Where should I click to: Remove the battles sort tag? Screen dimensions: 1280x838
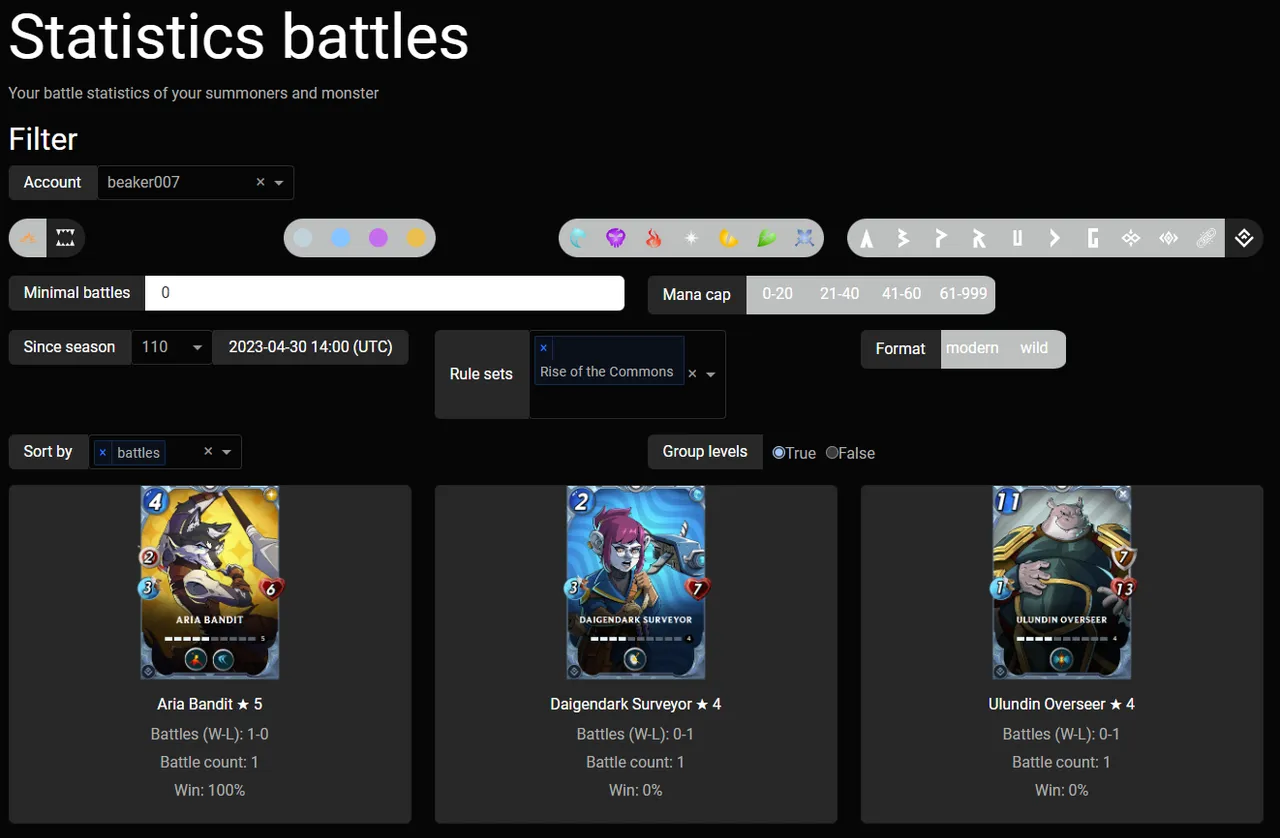click(x=103, y=452)
